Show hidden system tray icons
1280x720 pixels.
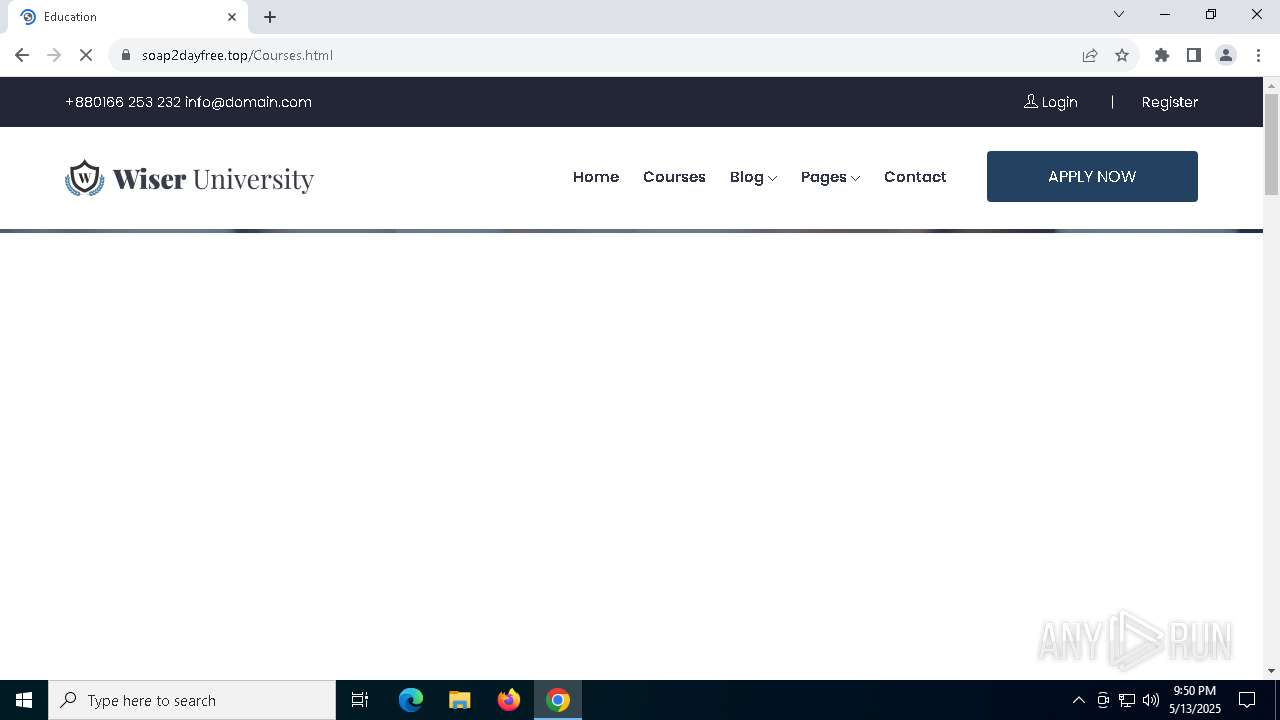(x=1079, y=700)
